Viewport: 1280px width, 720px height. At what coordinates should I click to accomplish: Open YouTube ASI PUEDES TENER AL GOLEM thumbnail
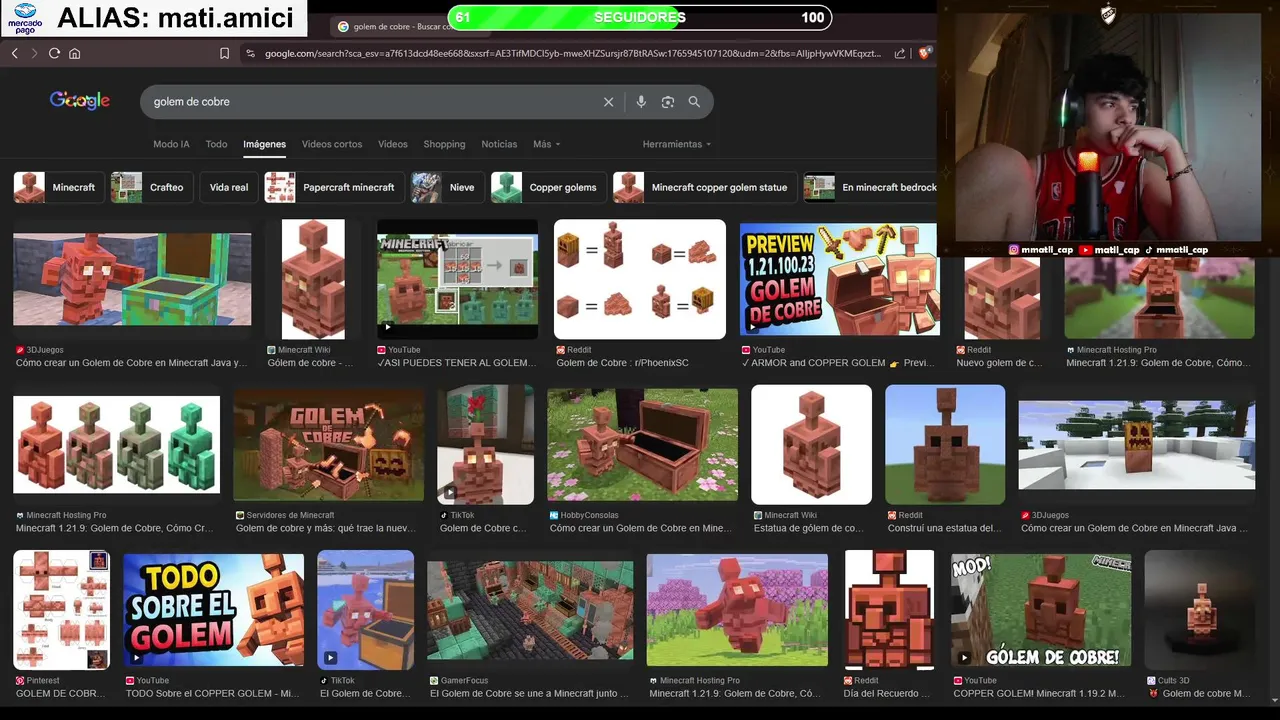pyautogui.click(x=457, y=280)
